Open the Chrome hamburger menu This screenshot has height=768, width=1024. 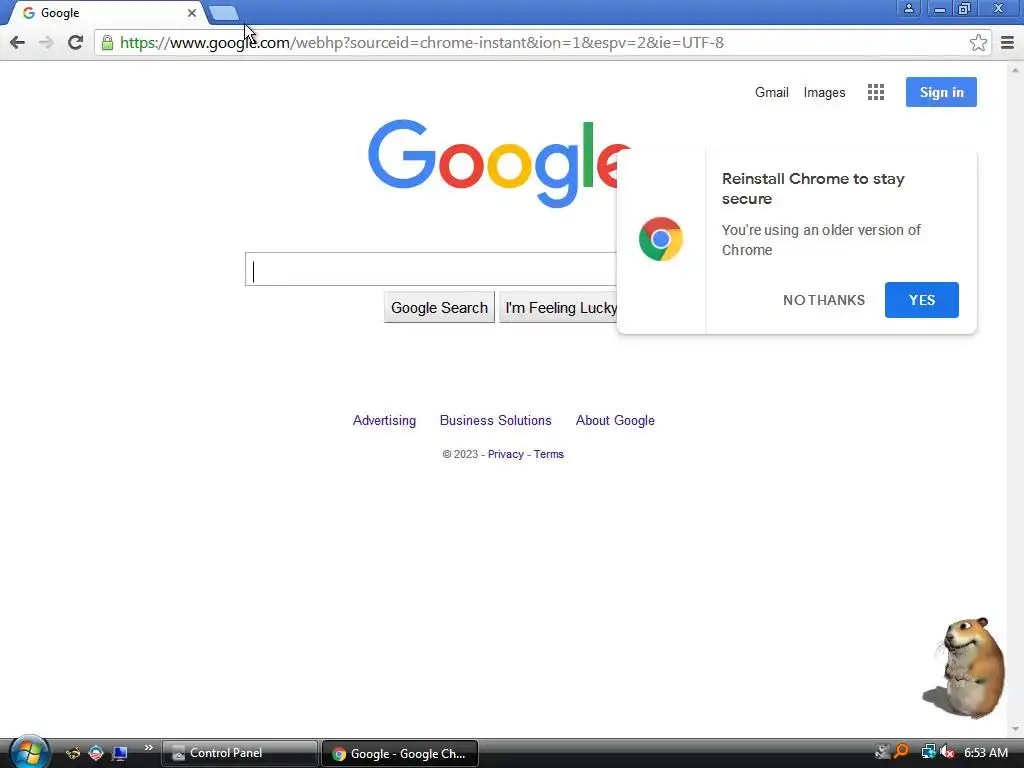tap(1007, 43)
